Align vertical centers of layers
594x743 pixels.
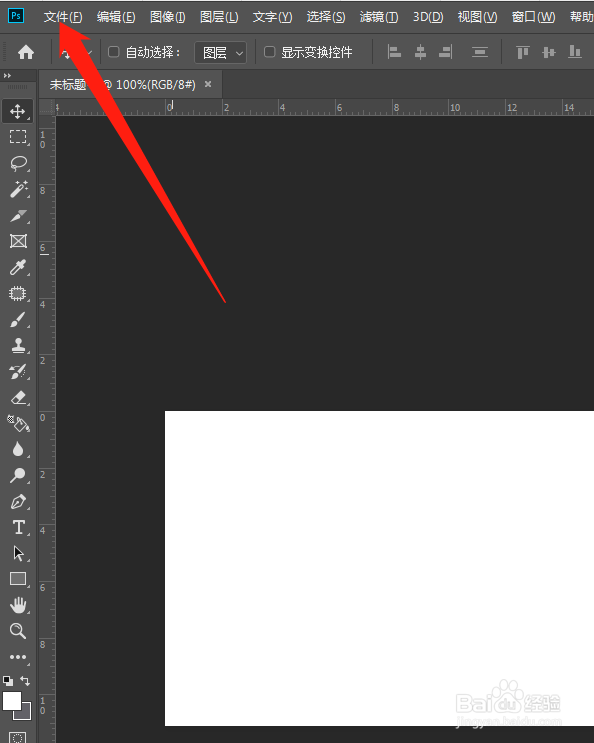(549, 52)
